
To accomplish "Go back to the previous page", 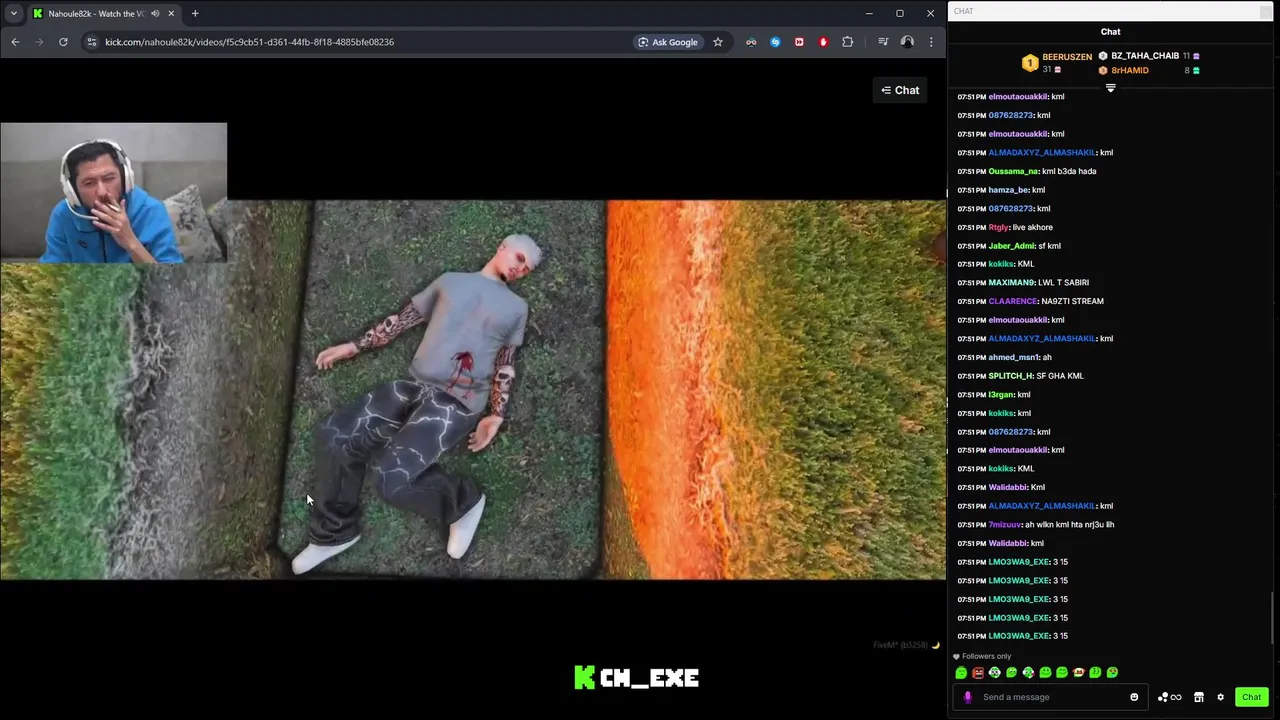I will pos(15,42).
